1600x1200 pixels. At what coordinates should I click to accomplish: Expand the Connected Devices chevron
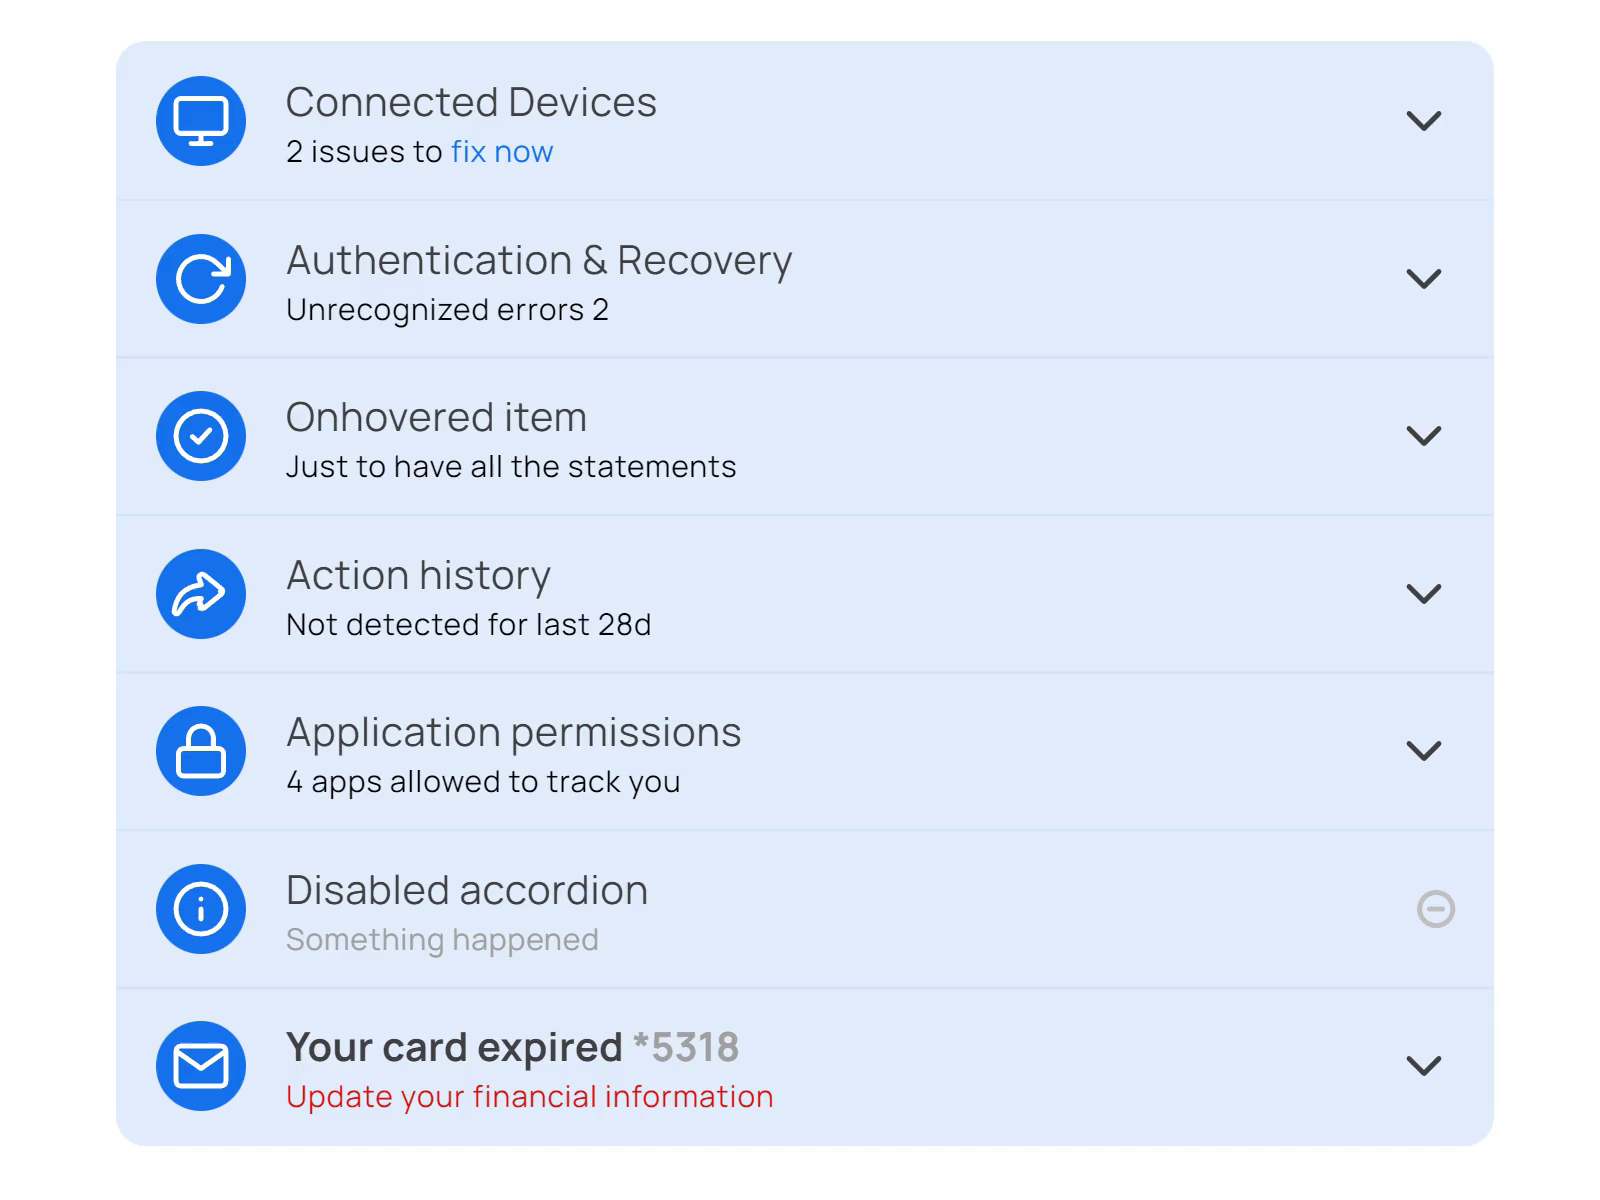(1423, 121)
